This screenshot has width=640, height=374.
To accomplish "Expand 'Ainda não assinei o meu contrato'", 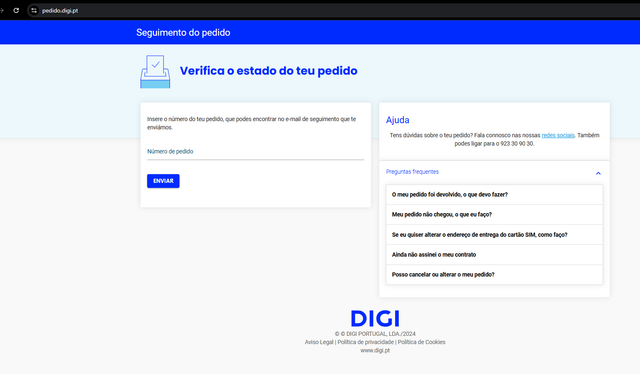I will tap(494, 255).
